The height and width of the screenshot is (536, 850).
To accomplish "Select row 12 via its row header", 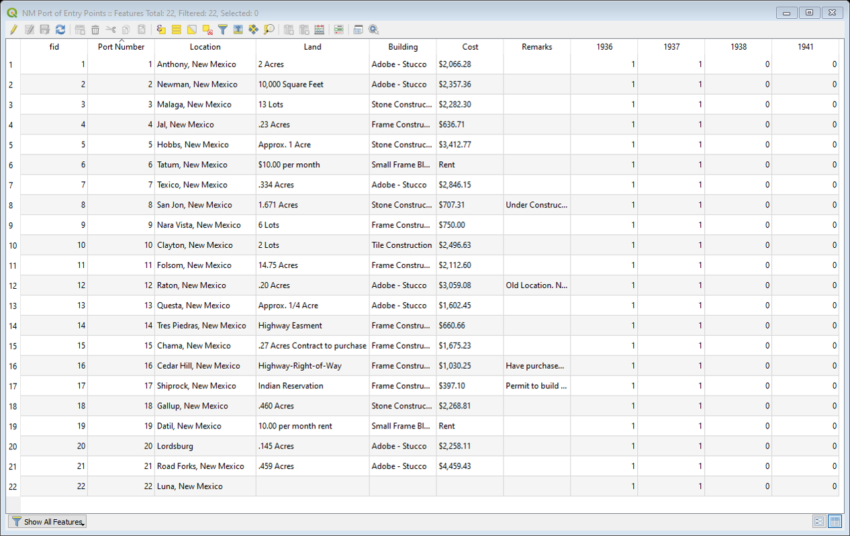I will [x=11, y=285].
